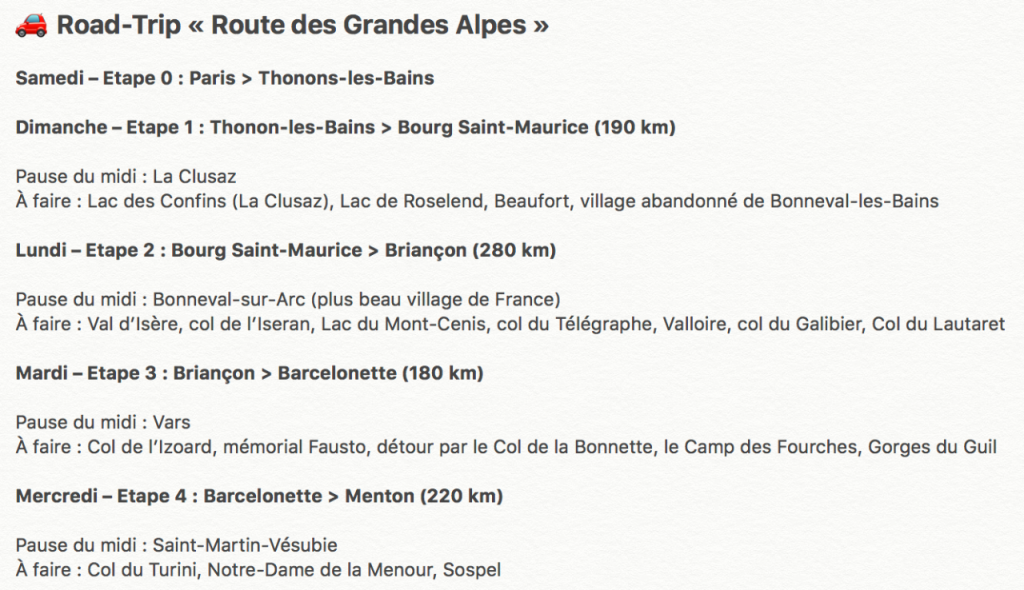Click the red car emoji icon
1024x590 pixels.
31,25
